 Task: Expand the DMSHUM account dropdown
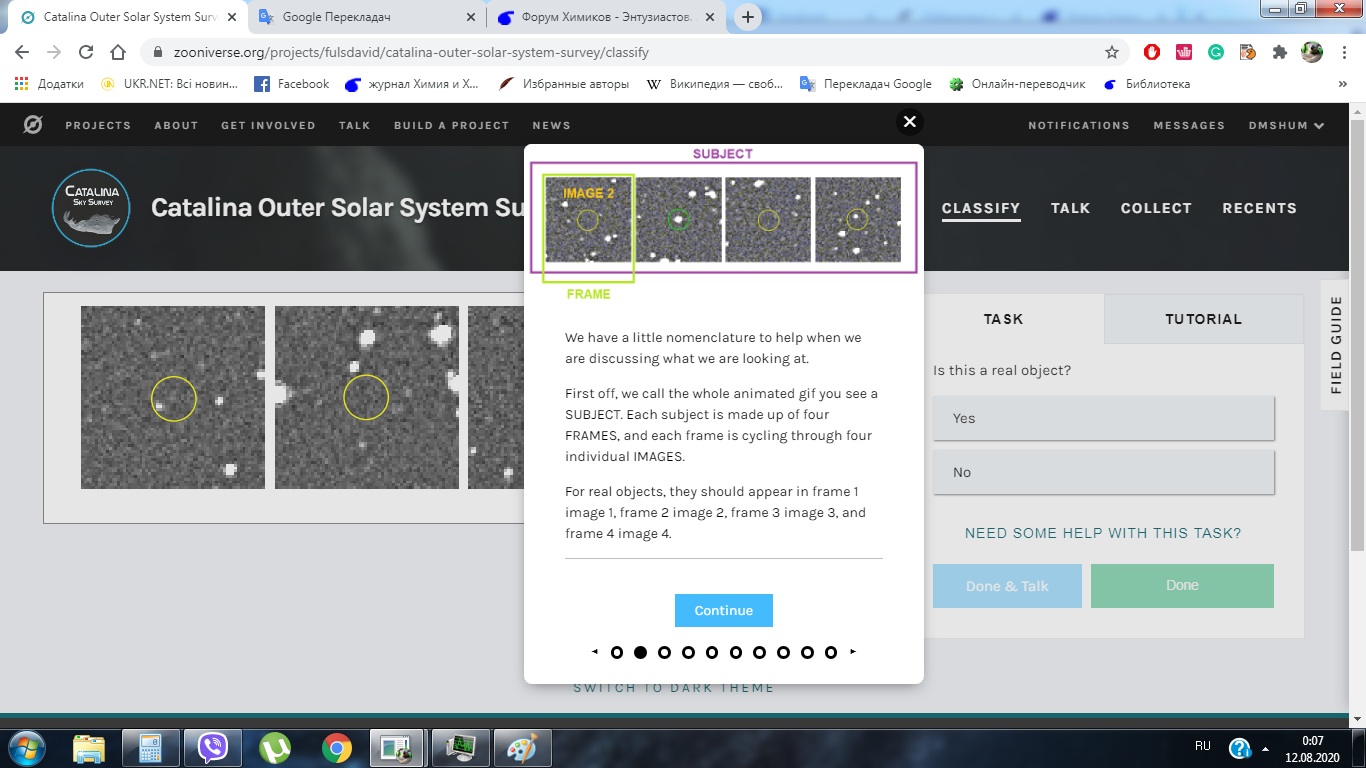[1286, 125]
